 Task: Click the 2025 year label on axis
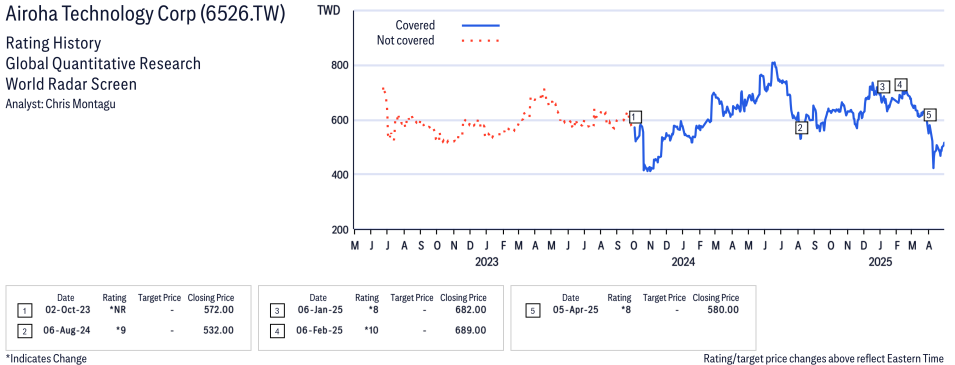tap(880, 263)
